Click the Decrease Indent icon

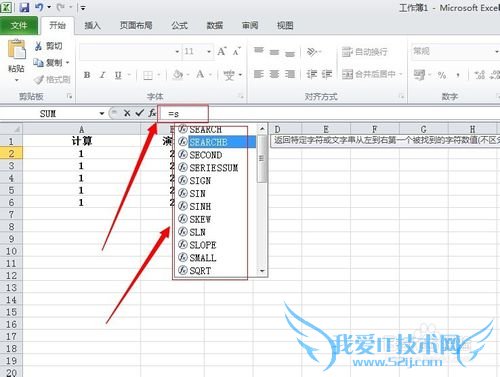pyautogui.click(x=311, y=74)
